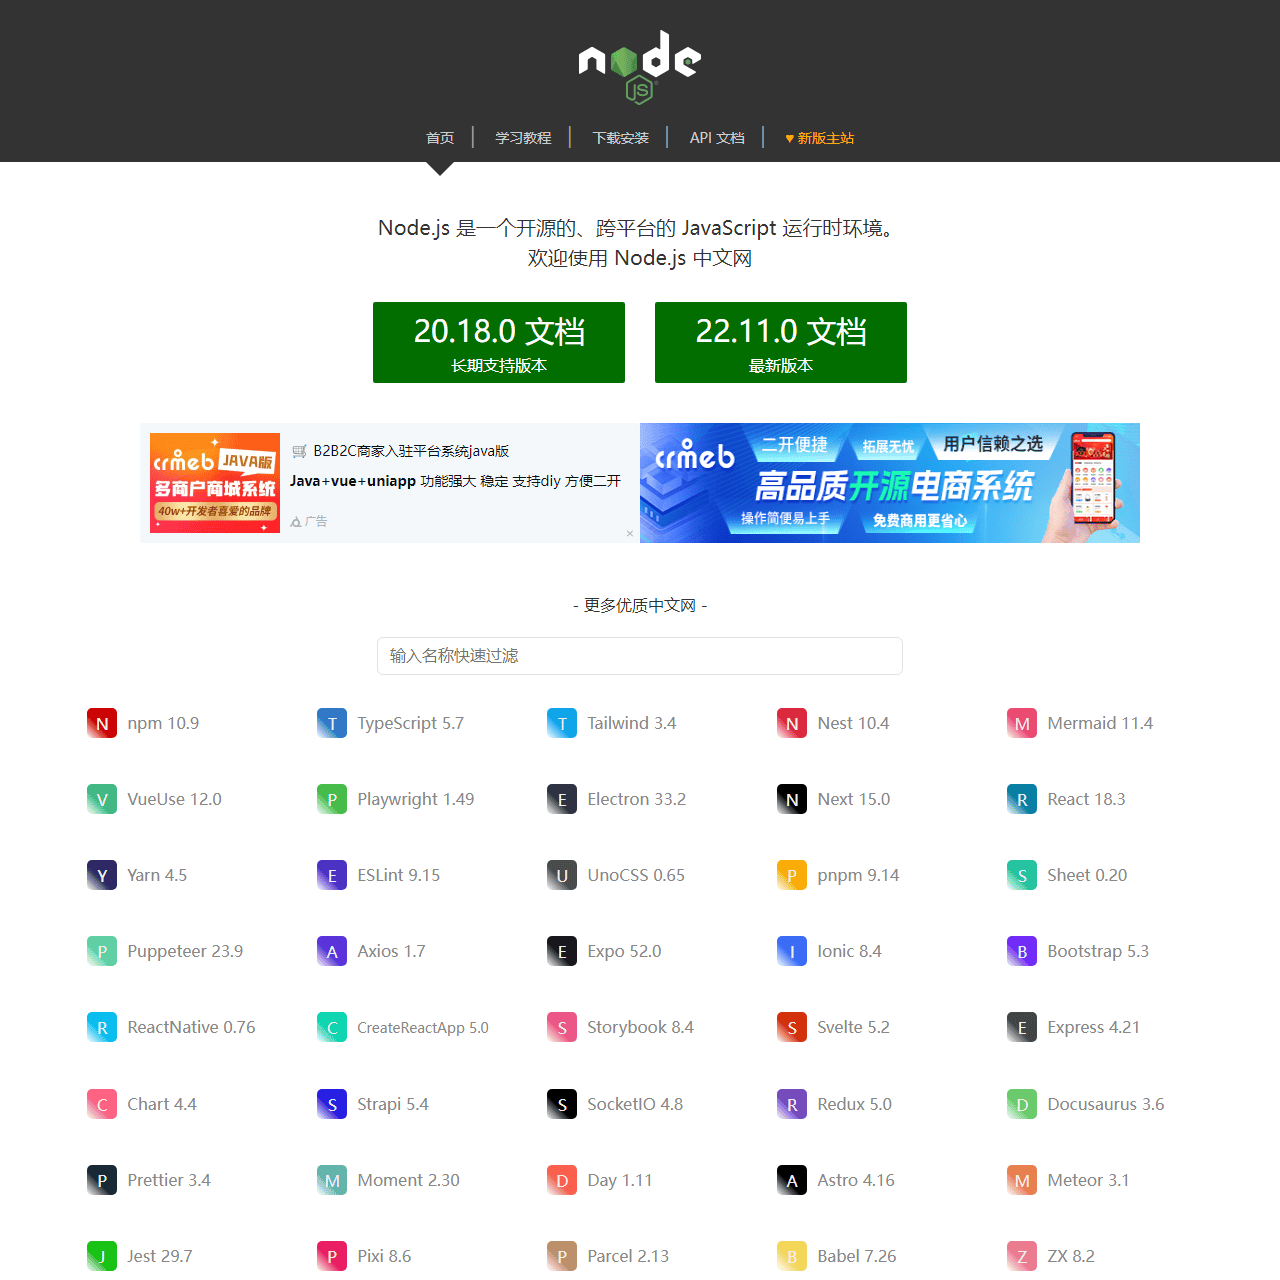This screenshot has width=1280, height=1280.
Task: Click the Storybook S icon
Action: coord(562,1027)
